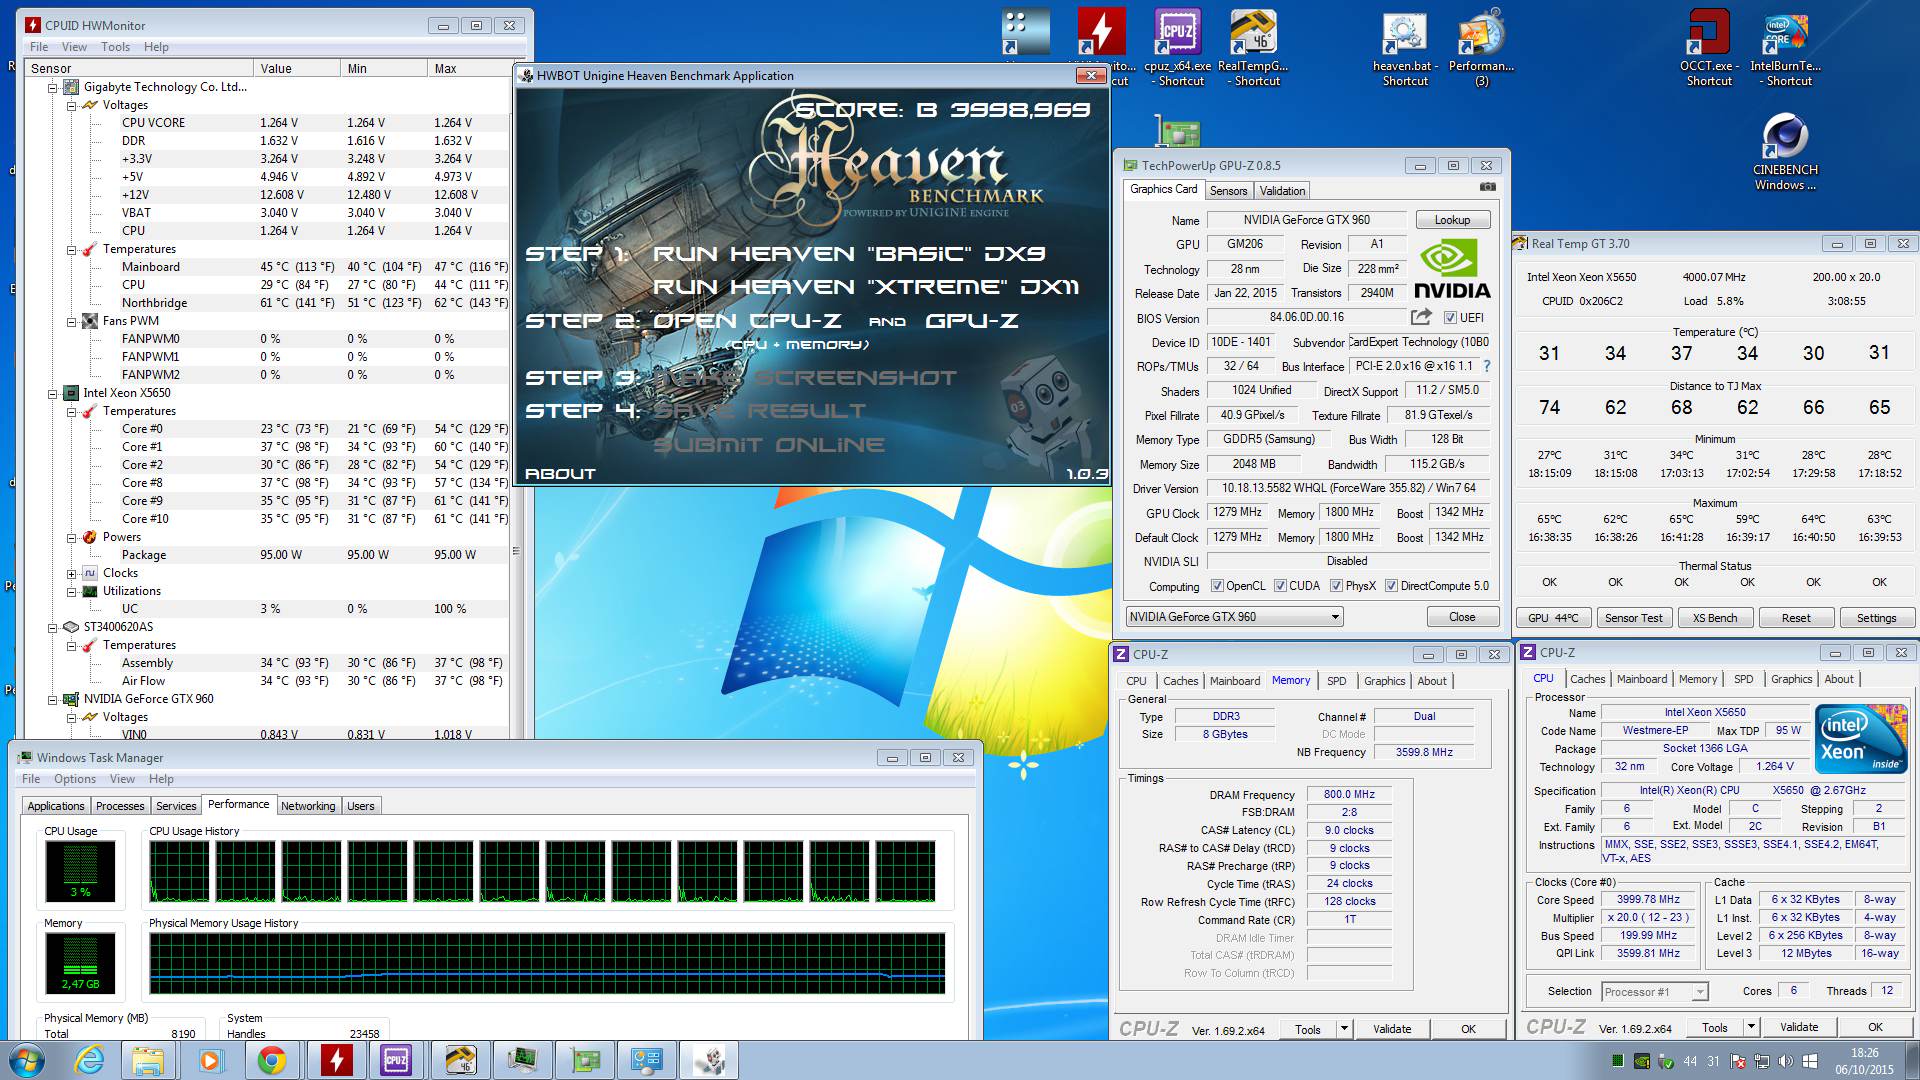Select the heaven.bat shortcut icon

[1405, 47]
